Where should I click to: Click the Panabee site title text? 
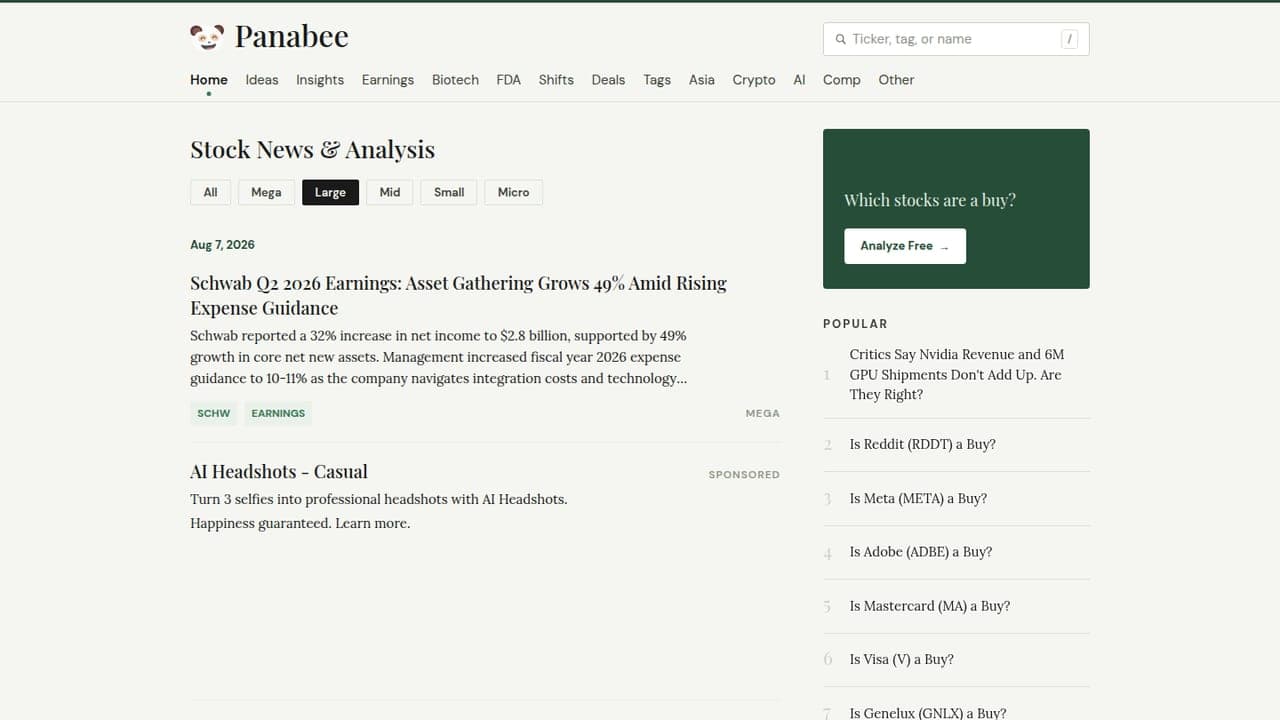[x=292, y=37]
